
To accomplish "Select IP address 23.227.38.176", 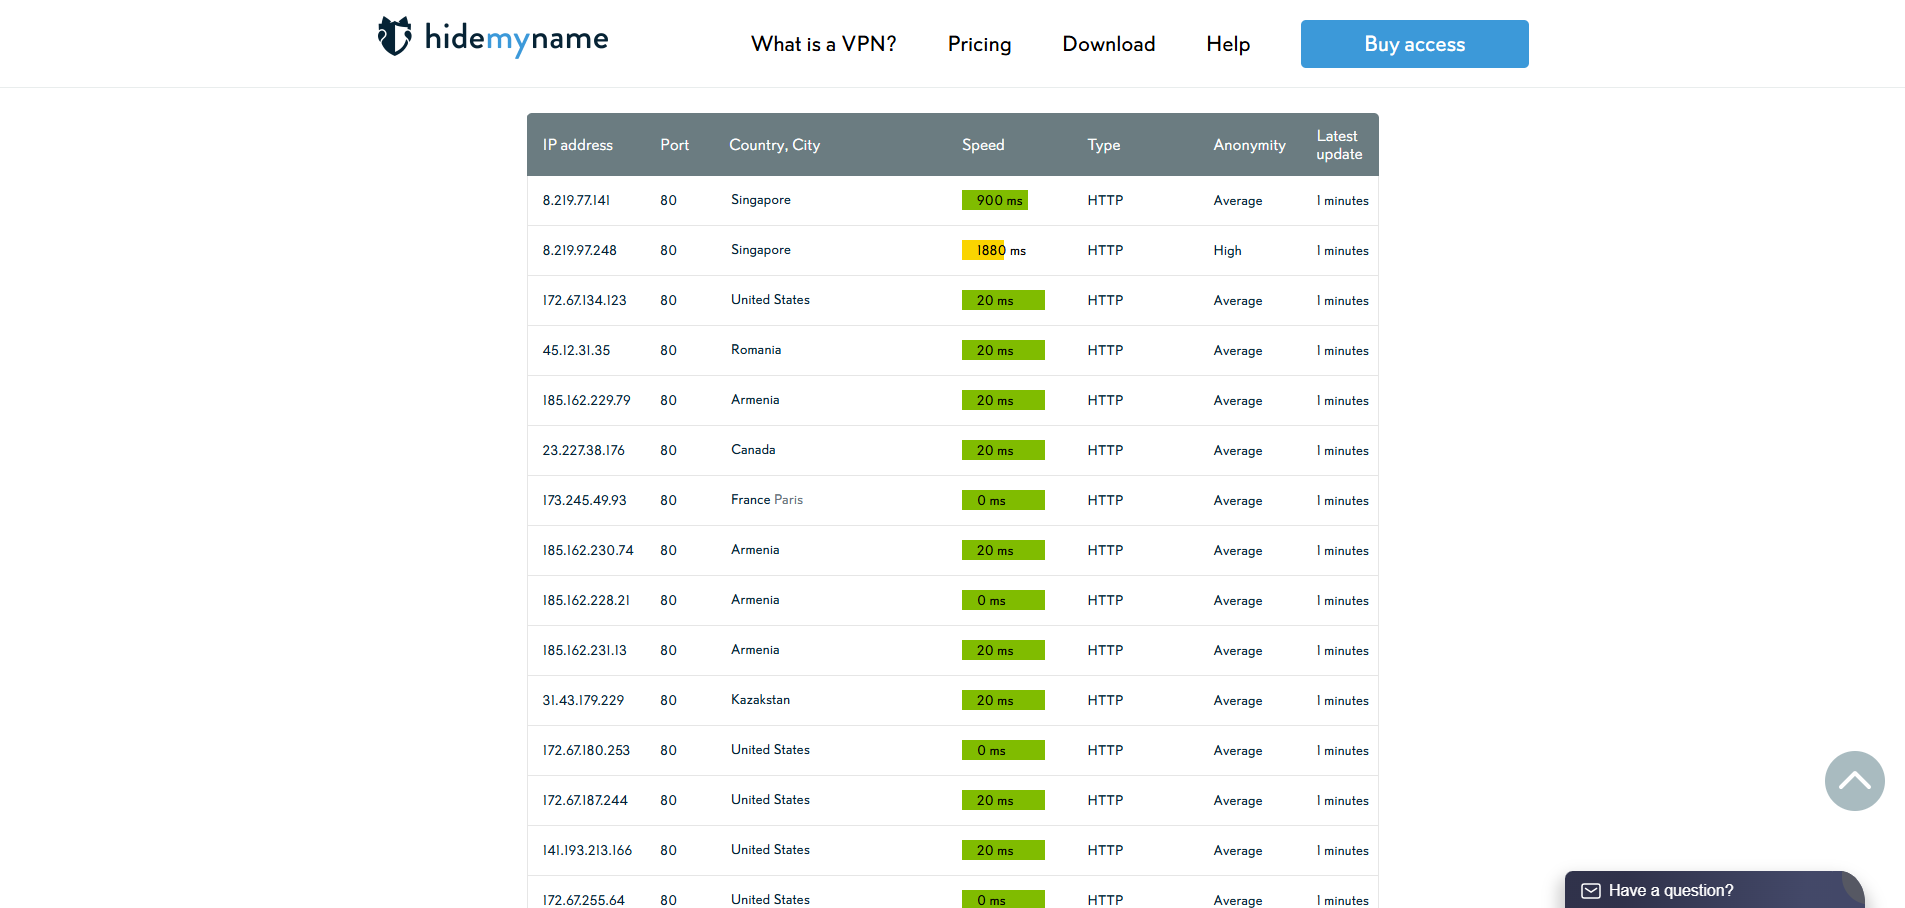I will (x=584, y=450).
